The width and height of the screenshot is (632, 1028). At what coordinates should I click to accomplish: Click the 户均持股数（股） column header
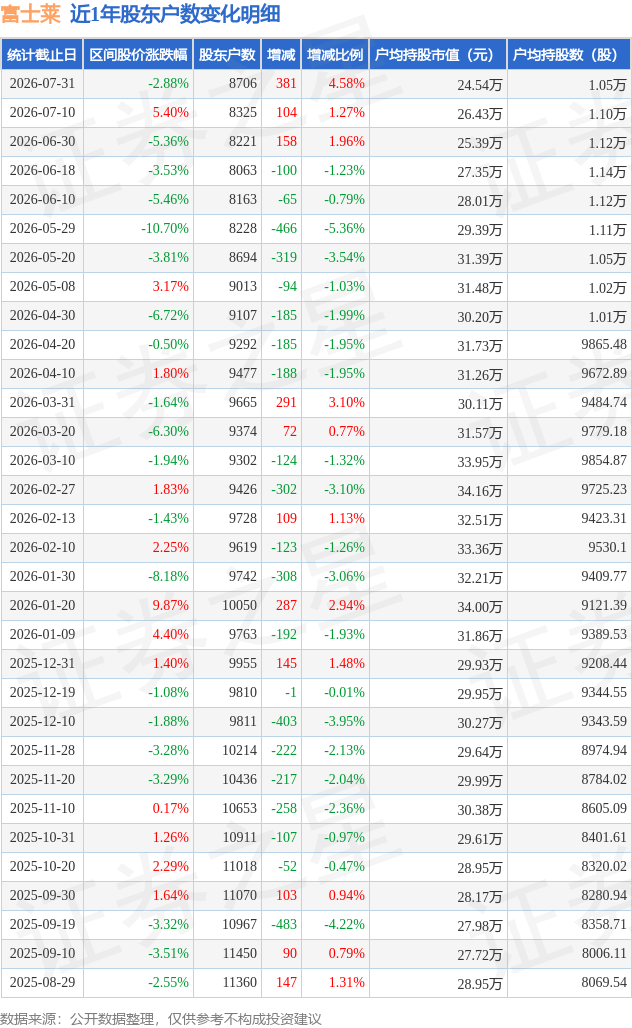click(x=569, y=54)
